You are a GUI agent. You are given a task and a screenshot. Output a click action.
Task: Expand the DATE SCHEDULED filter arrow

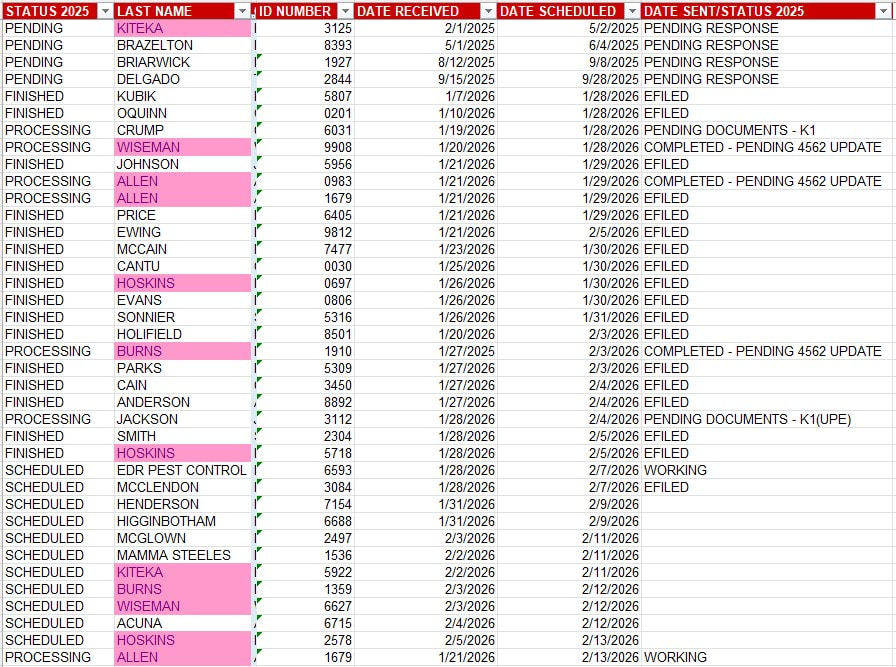click(x=630, y=11)
